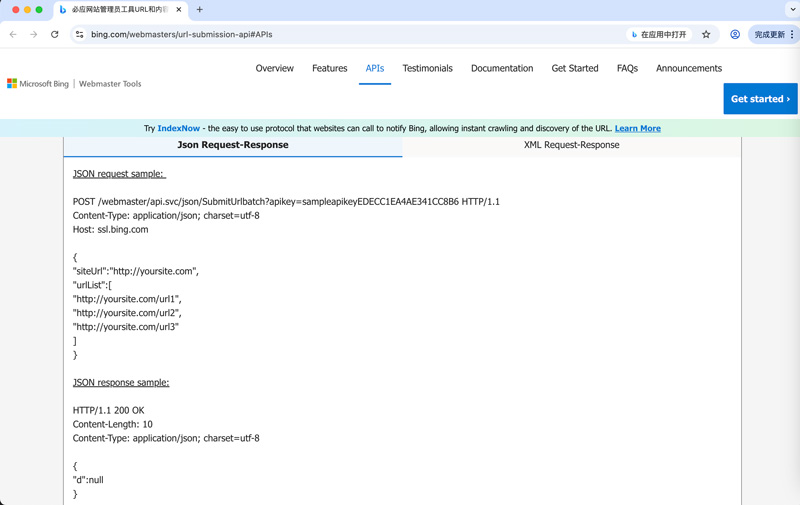Viewport: 800px width, 505px height.
Task: Close the Bing webmaster tab
Action: [x=179, y=10]
